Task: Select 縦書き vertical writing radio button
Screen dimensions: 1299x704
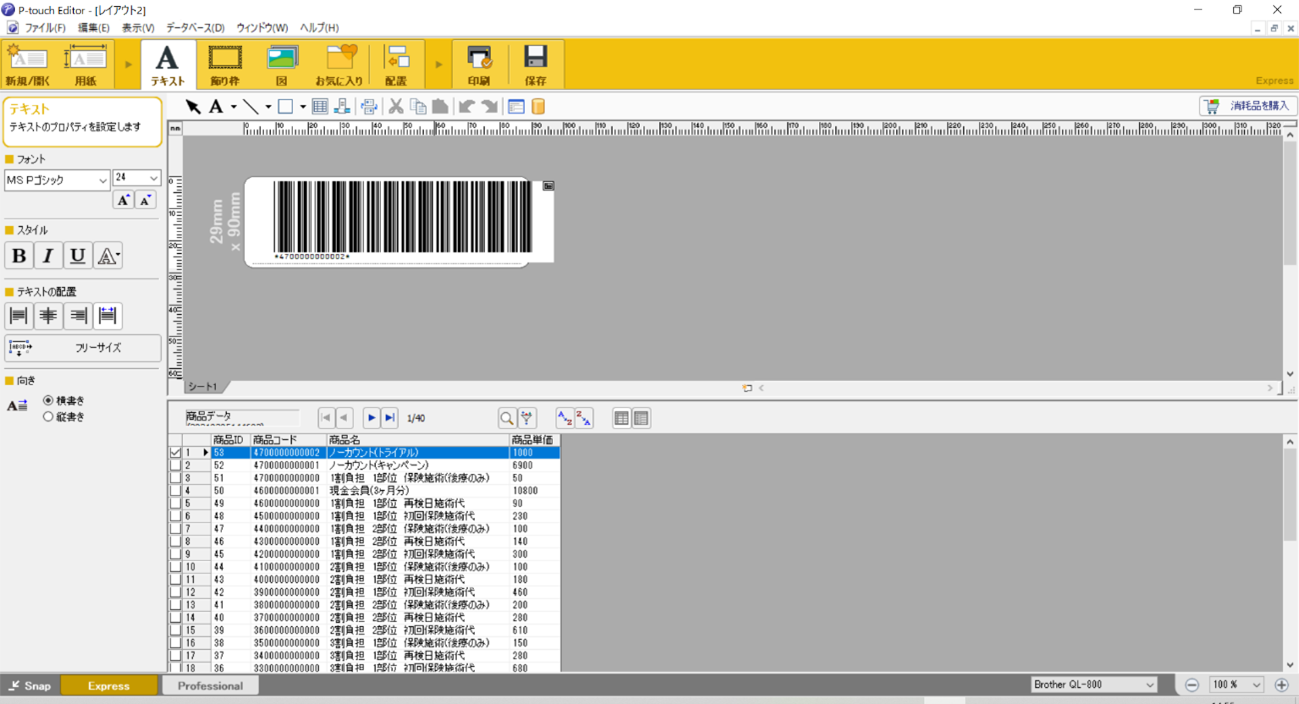Action: (x=48, y=417)
